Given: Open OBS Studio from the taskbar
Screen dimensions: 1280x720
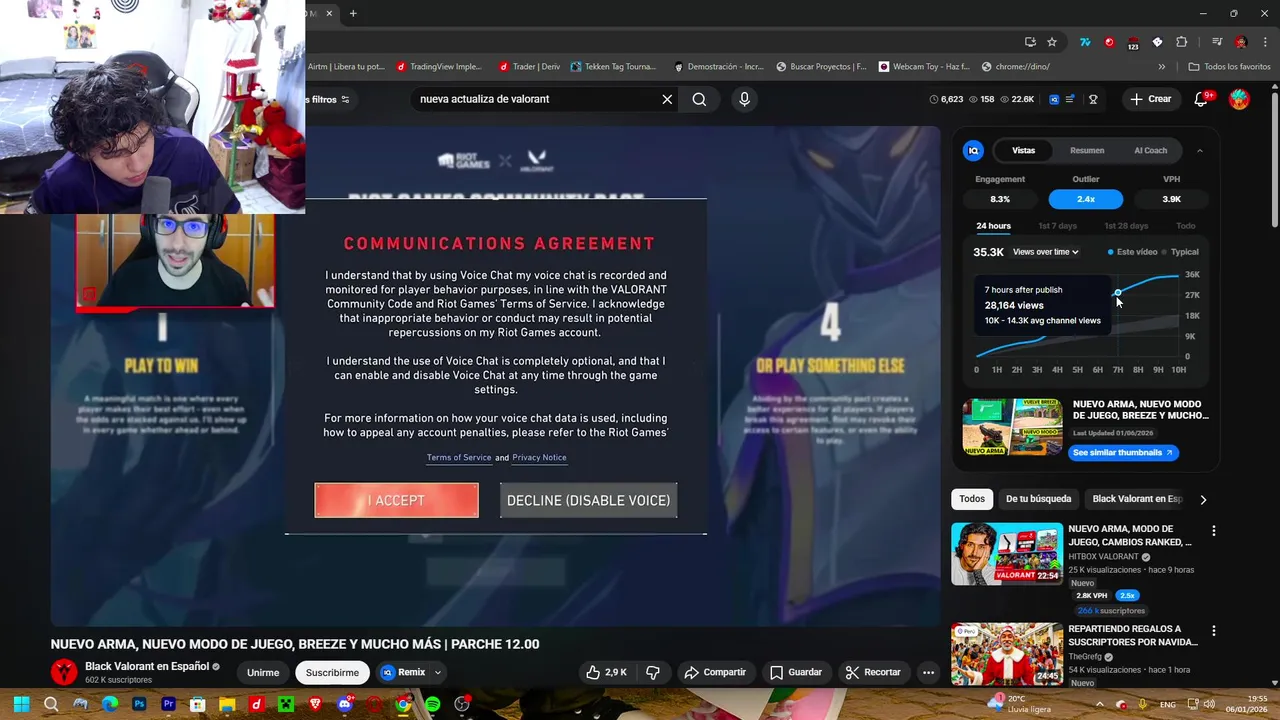Looking at the screenshot, I should [x=462, y=704].
